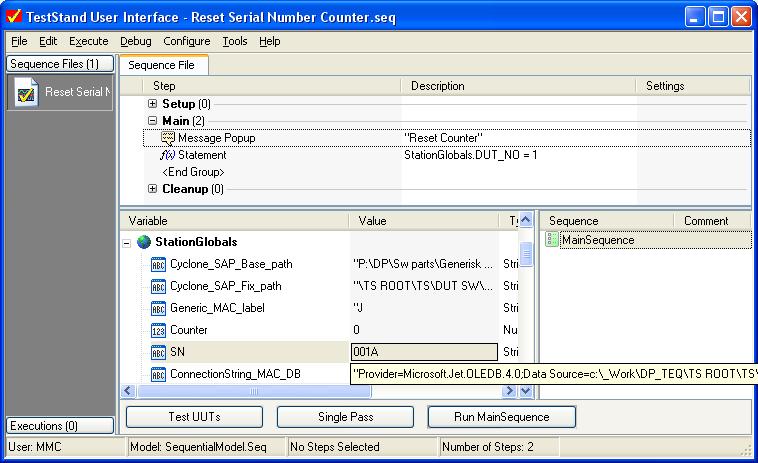758x463 pixels.
Task: Open the Configure menu
Action: tap(187, 42)
